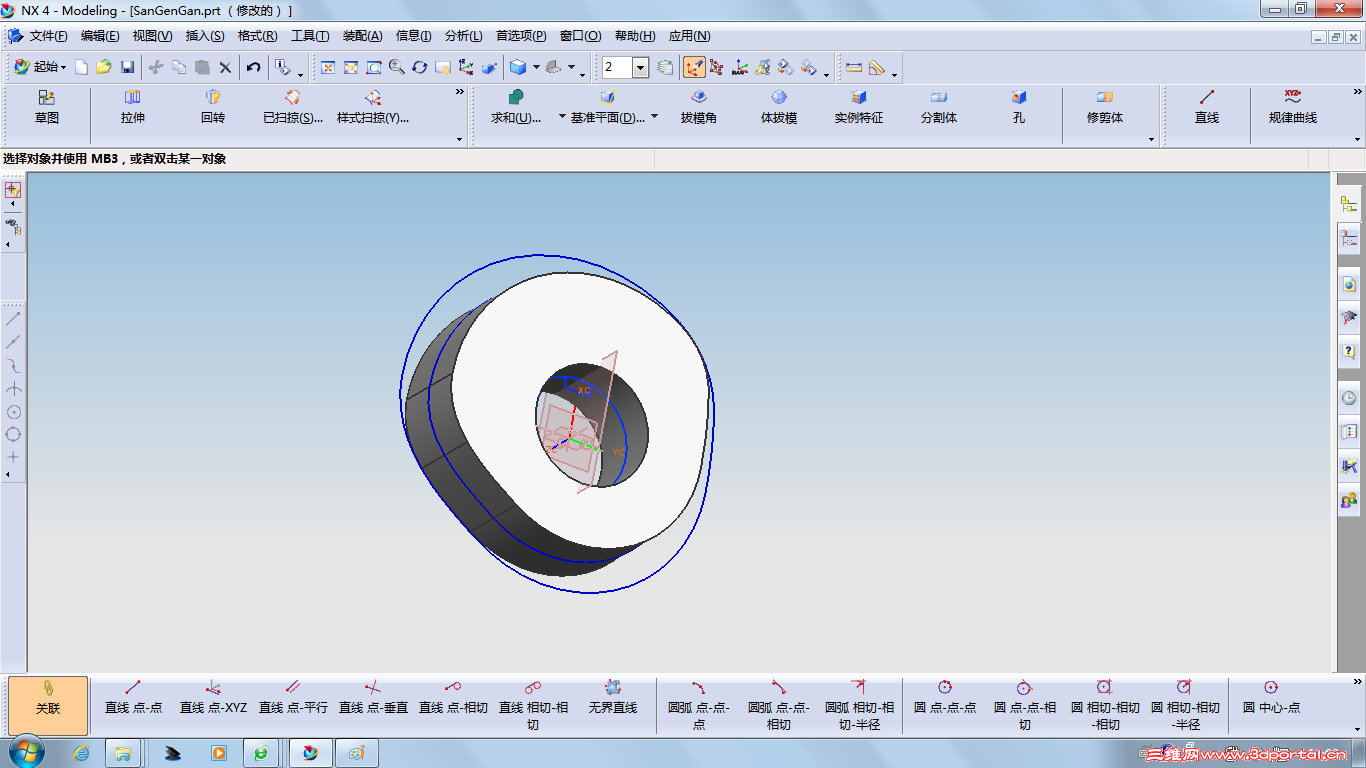This screenshot has height=768, width=1366.
Task: Expand the dropdown arrow left of 基准平面(D)
Action: [x=562, y=116]
